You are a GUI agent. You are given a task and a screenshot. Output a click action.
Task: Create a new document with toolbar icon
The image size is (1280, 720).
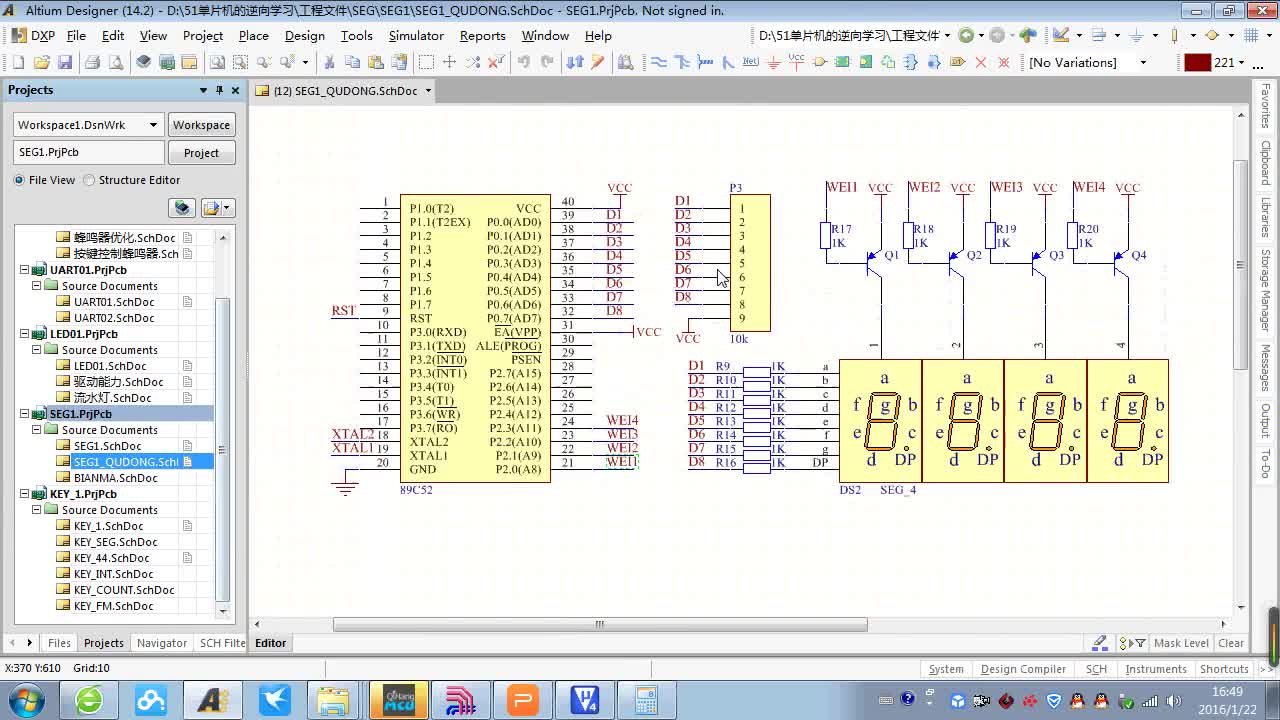point(18,62)
